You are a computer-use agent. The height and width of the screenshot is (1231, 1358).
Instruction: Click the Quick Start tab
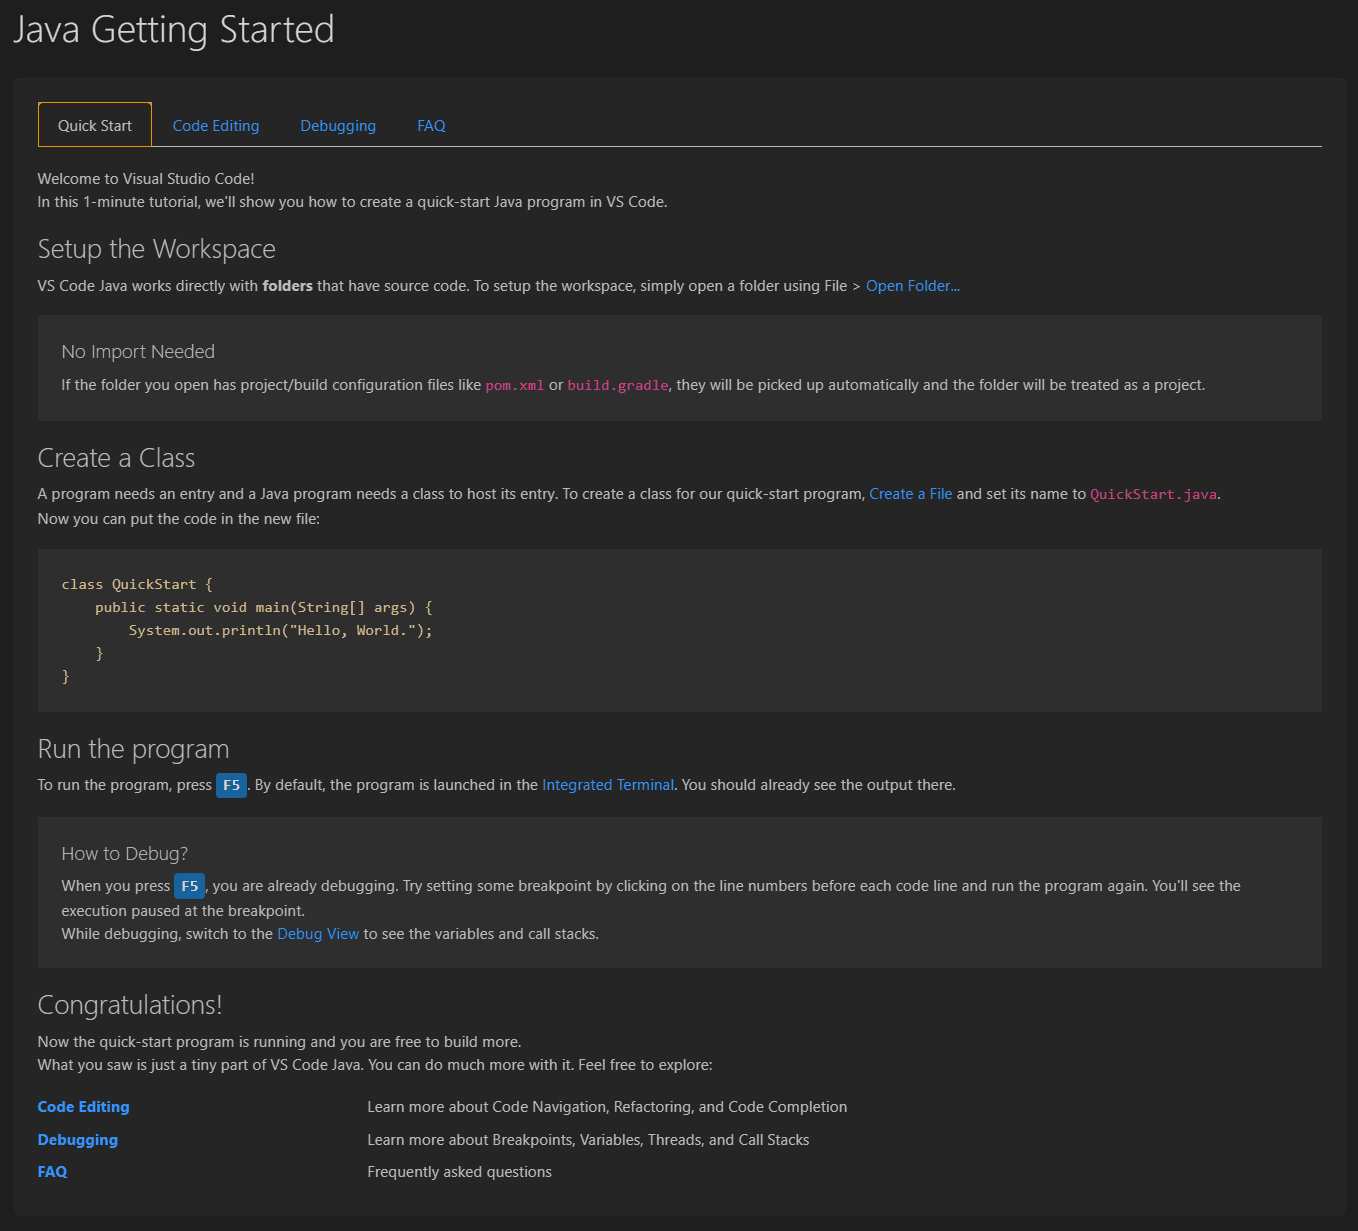[94, 124]
